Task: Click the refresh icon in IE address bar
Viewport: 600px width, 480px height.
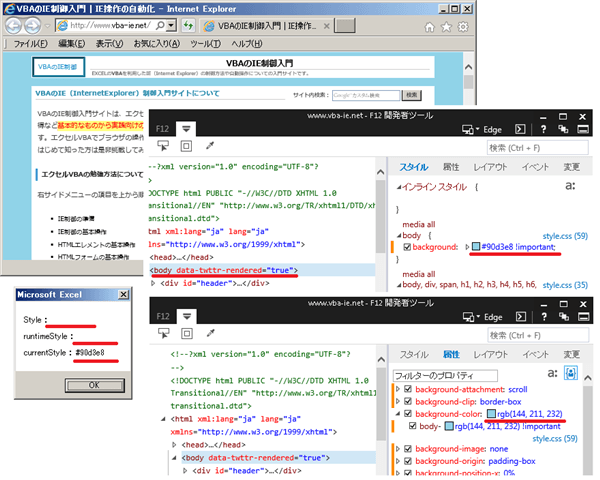Action: [188, 26]
